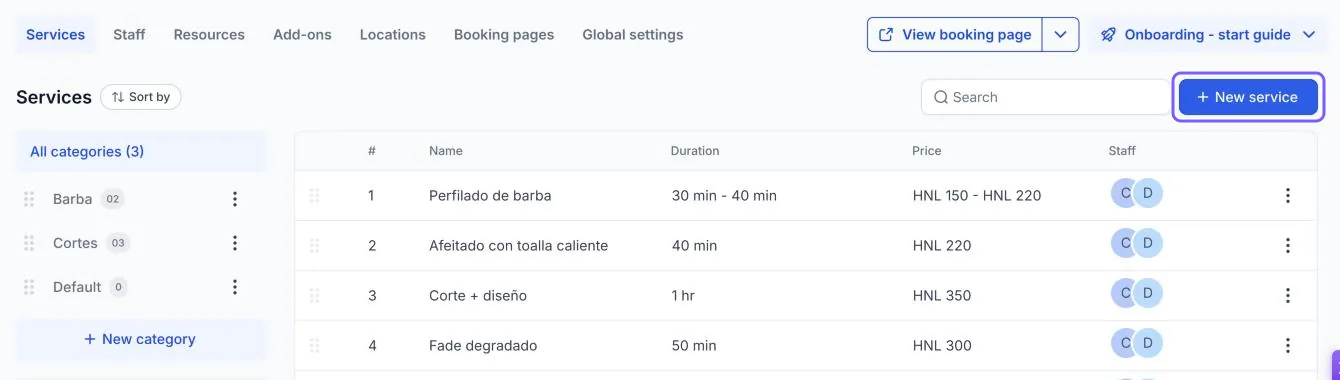The image size is (1340, 380).
Task: Click drag handle for Afeitado con toalla caliente
Action: 314,245
